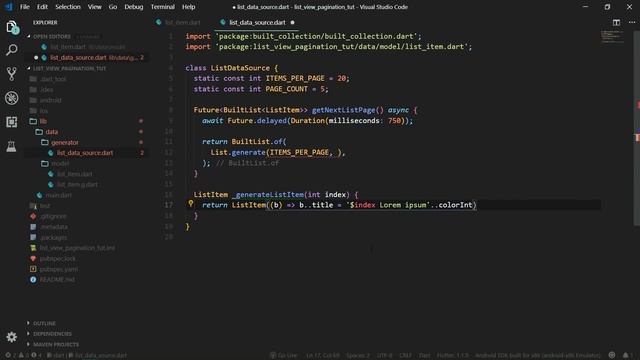Click the Flutter version in the status bar

453,355
